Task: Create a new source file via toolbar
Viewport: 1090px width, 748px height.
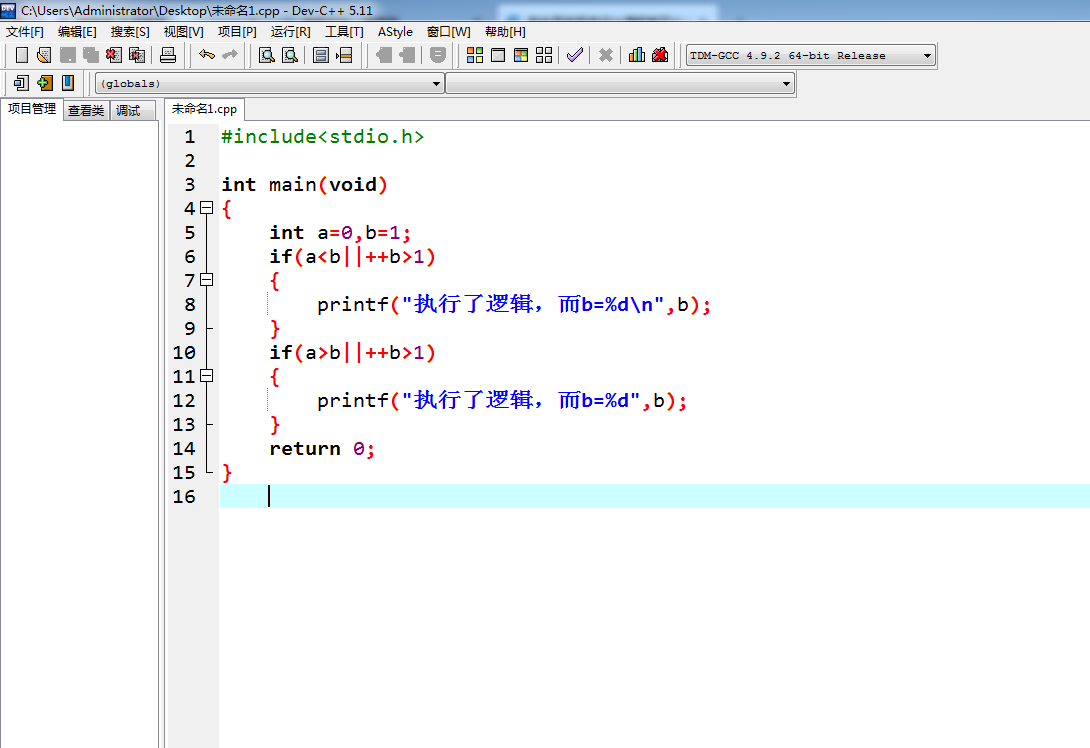Action: (x=22, y=55)
